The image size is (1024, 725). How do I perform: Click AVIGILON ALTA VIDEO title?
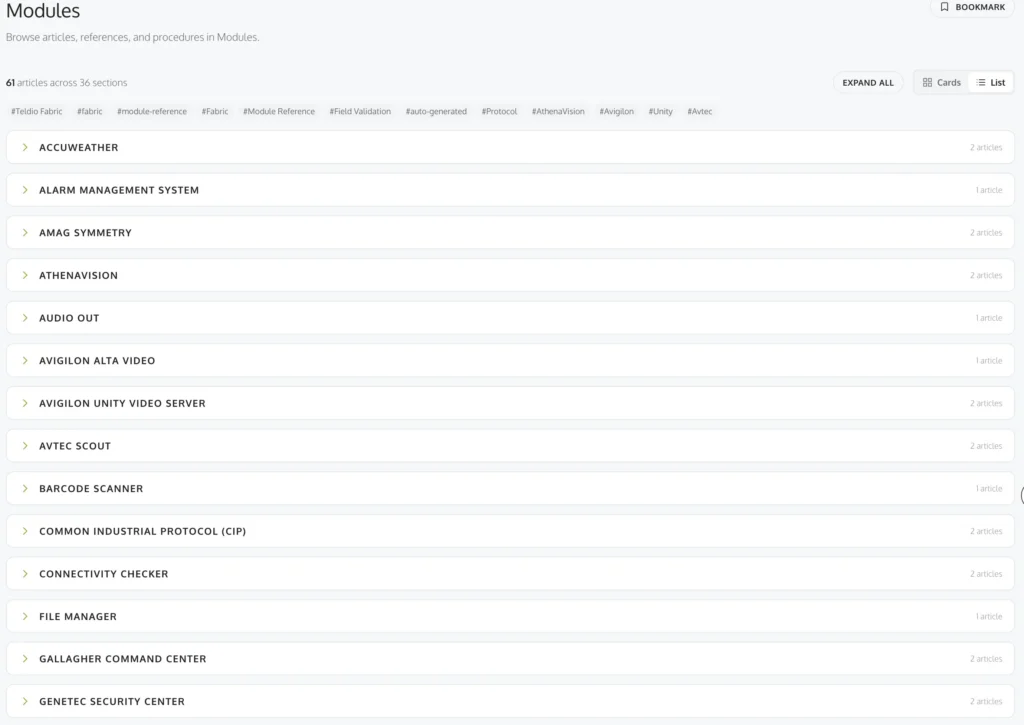click(97, 361)
